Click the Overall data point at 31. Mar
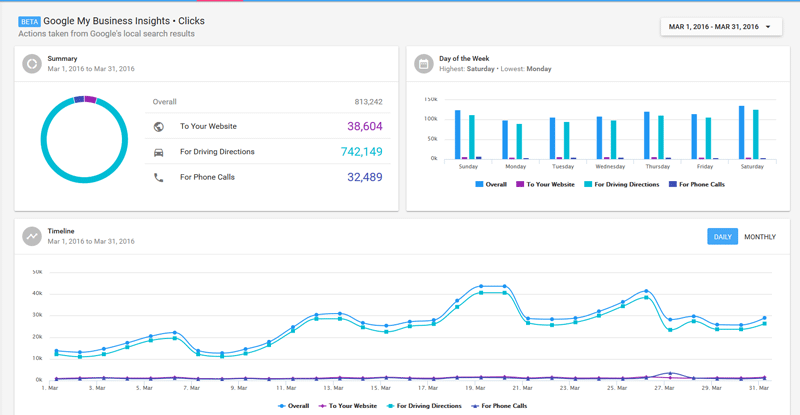The height and width of the screenshot is (415, 800). (x=764, y=318)
